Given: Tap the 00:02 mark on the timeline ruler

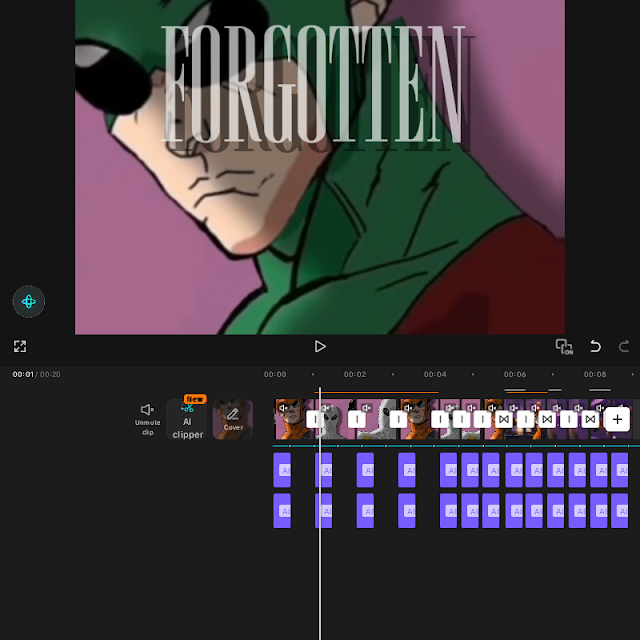Looking at the screenshot, I should point(355,374).
